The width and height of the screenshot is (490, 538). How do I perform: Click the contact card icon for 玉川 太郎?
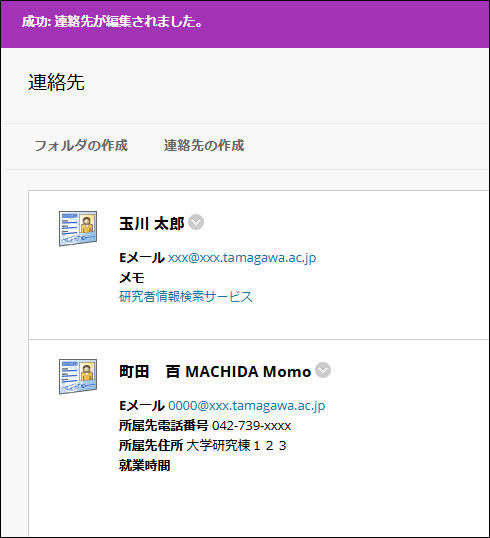tap(78, 229)
